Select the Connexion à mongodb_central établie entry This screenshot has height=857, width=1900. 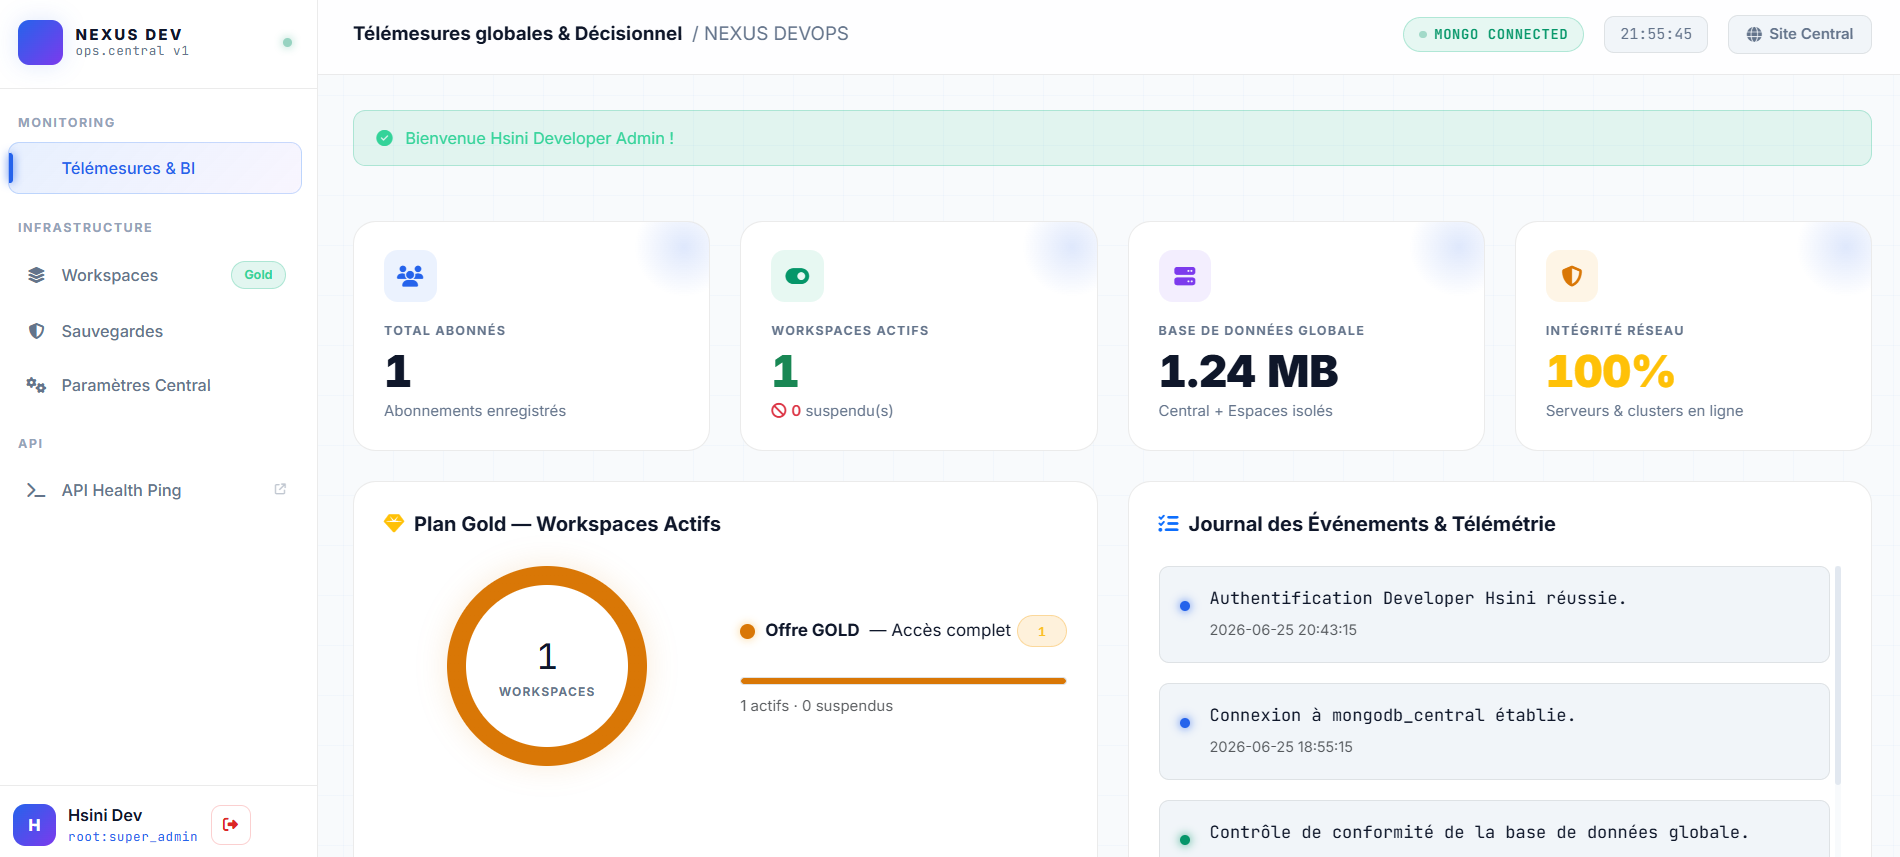[x=1494, y=731]
